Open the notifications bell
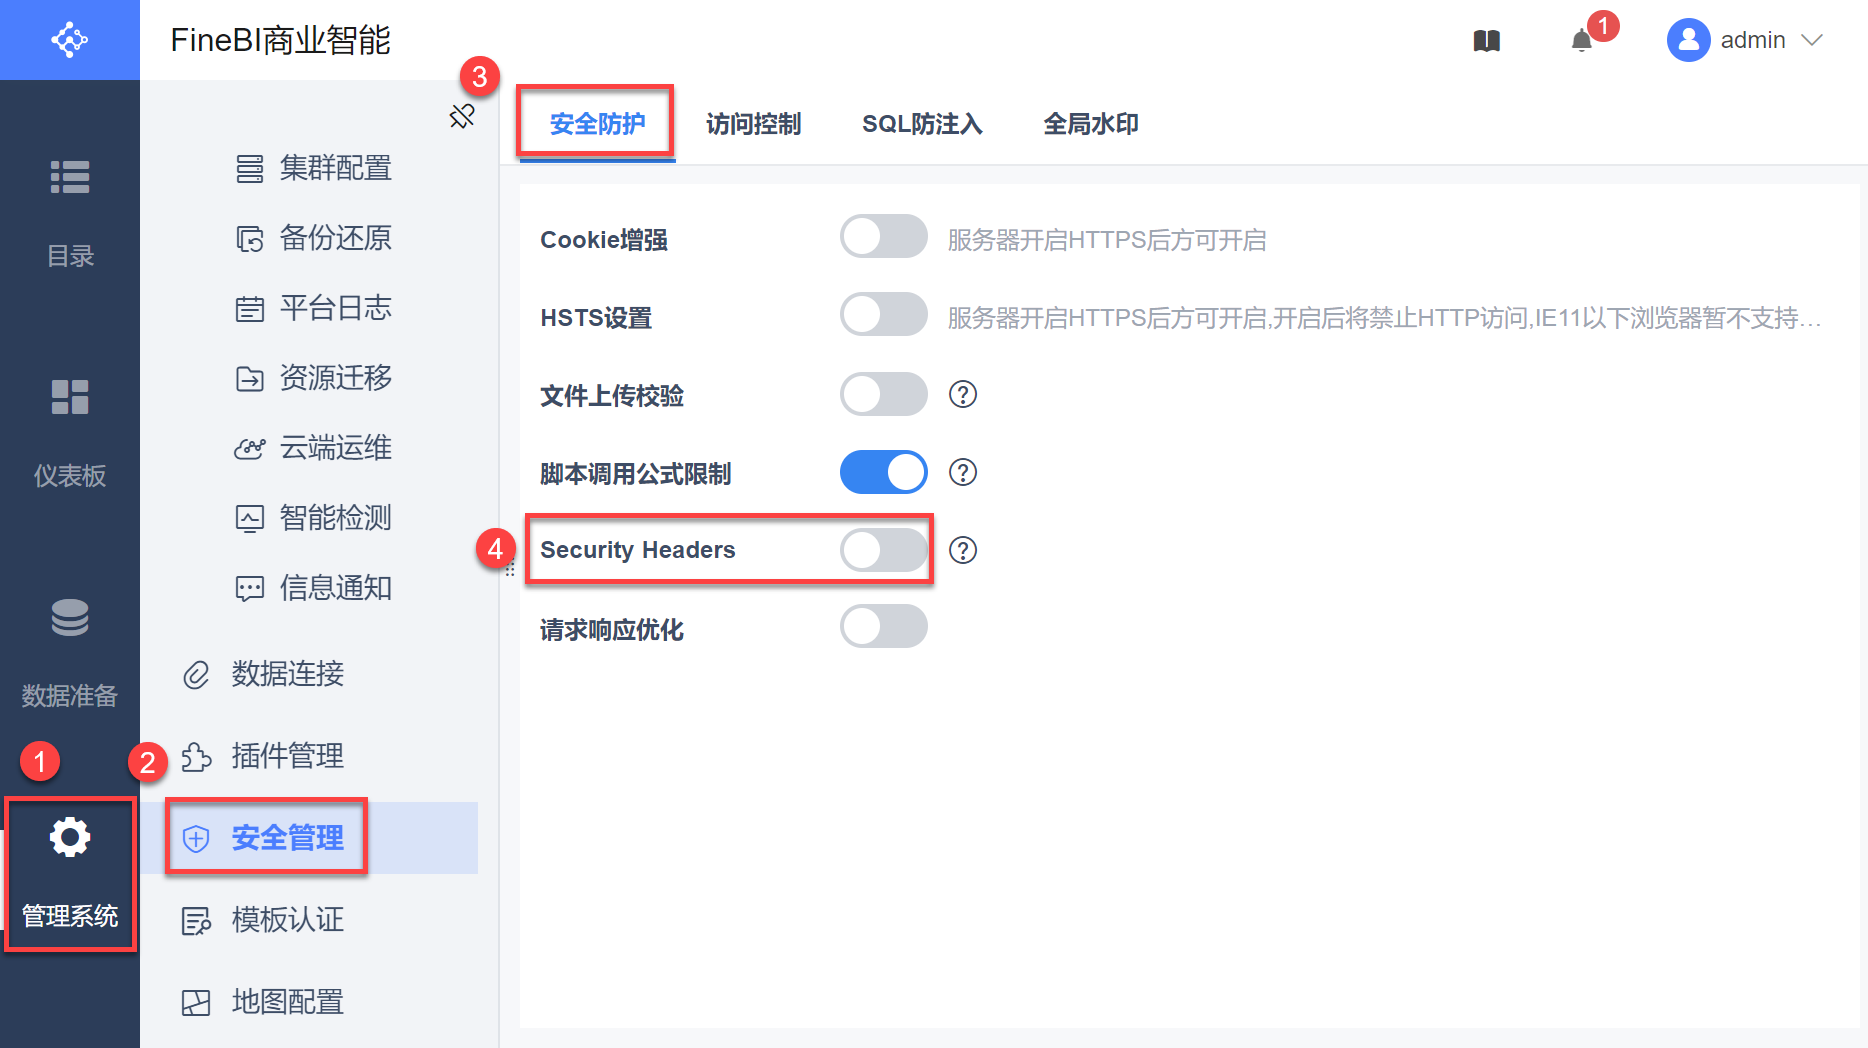Screen dimensions: 1868x1048 click(x=1581, y=41)
